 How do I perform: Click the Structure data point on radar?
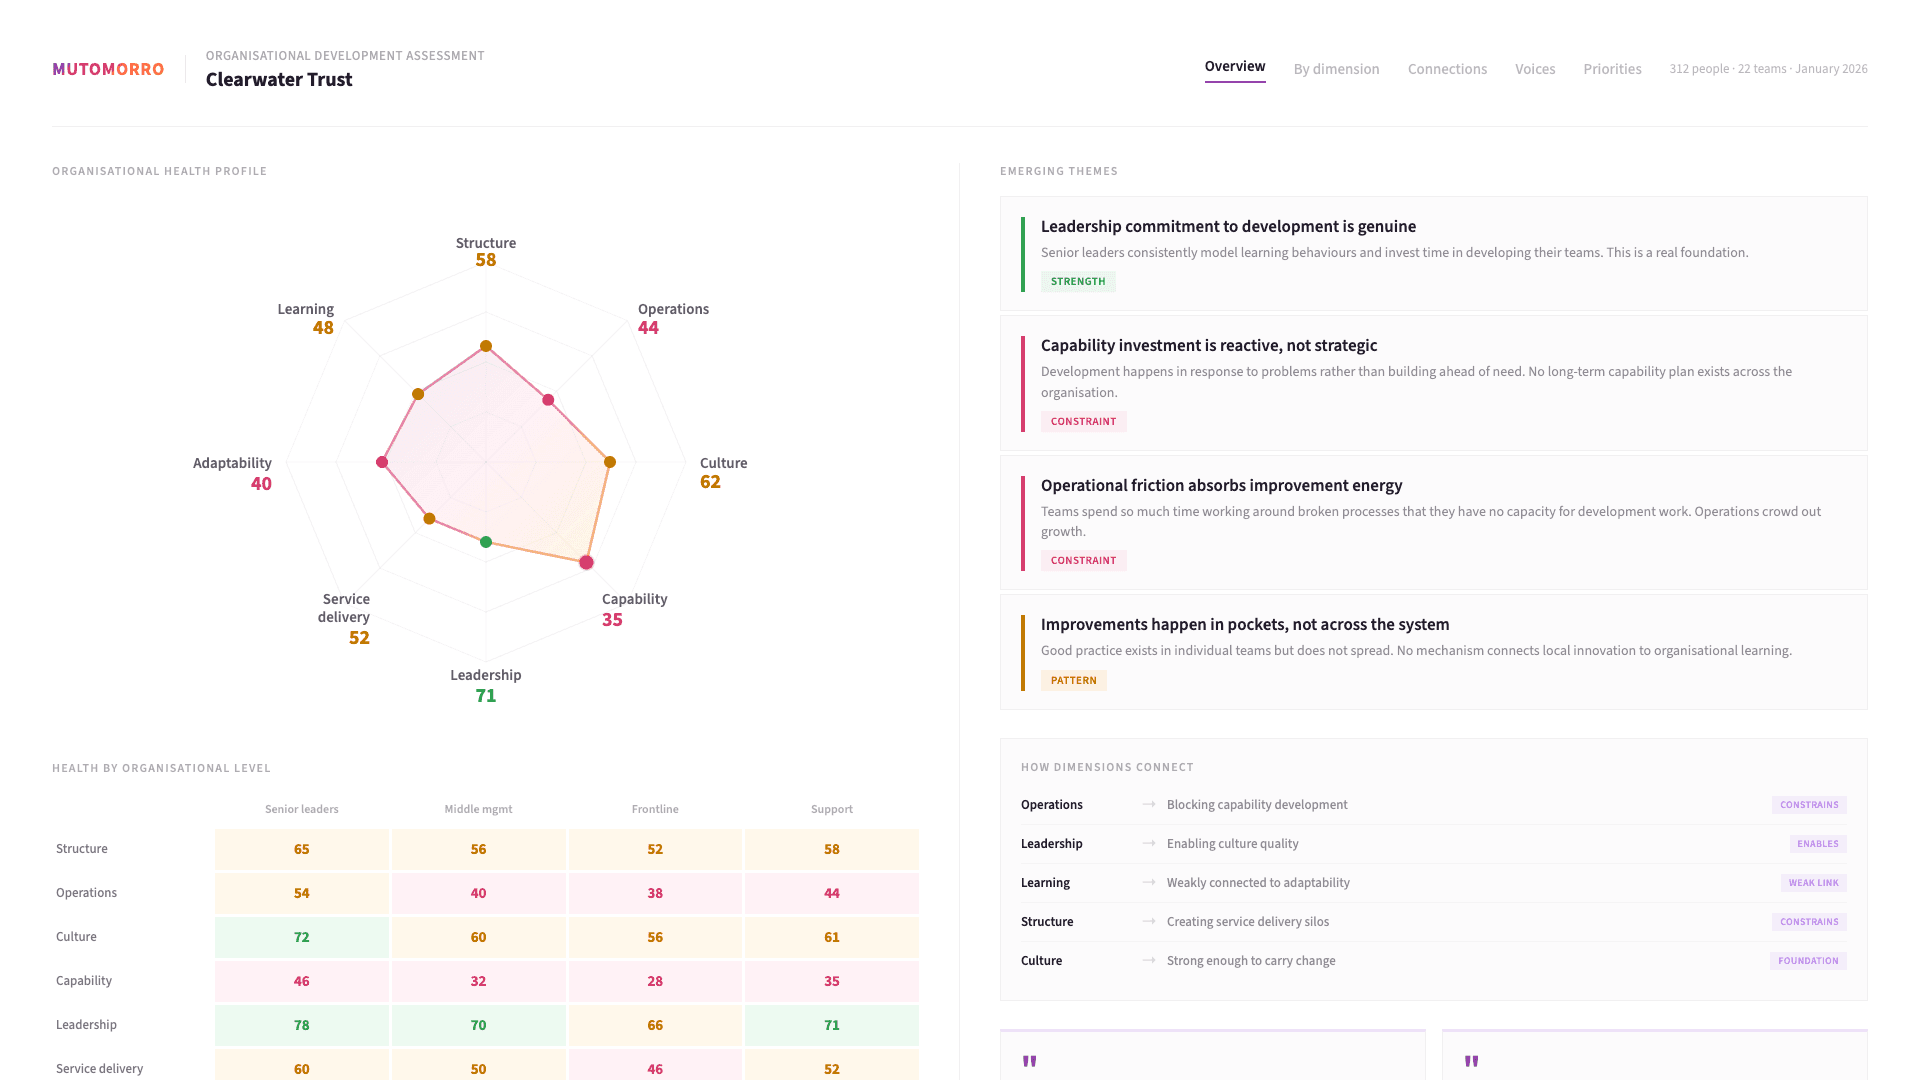(486, 346)
